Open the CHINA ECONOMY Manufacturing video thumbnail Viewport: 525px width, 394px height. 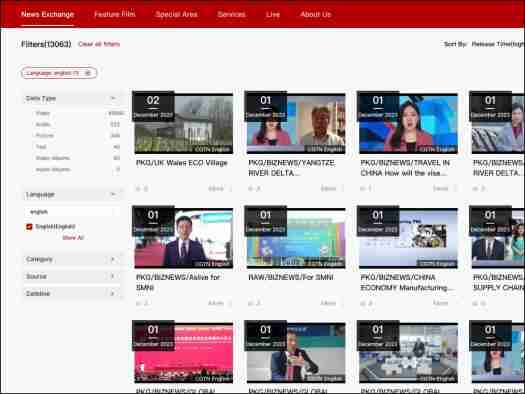(x=408, y=238)
